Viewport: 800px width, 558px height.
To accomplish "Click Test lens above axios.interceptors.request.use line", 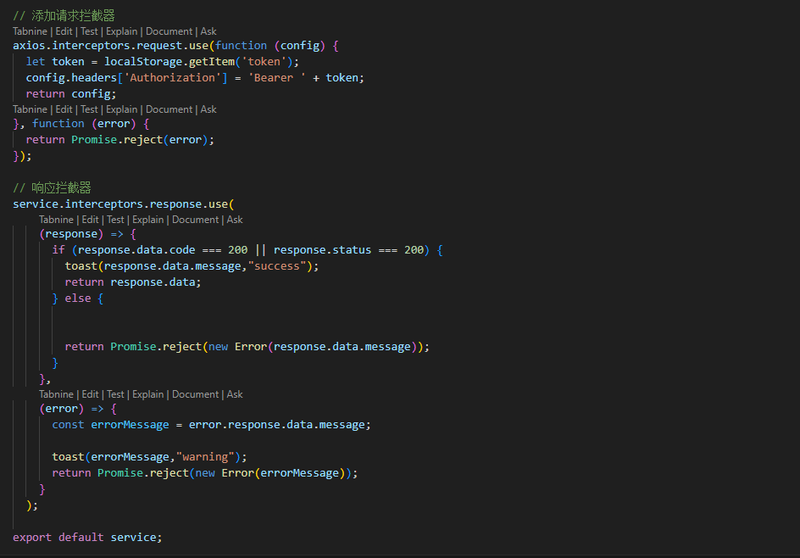I will 89,32.
